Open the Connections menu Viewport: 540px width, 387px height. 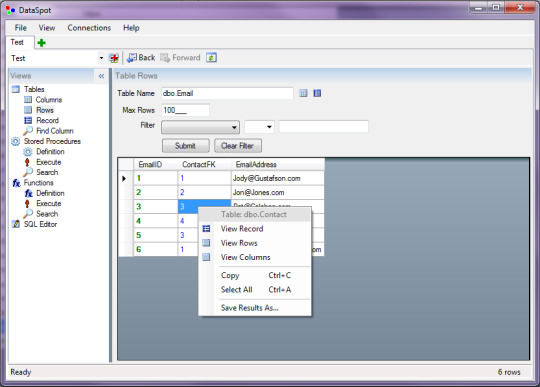pos(89,28)
